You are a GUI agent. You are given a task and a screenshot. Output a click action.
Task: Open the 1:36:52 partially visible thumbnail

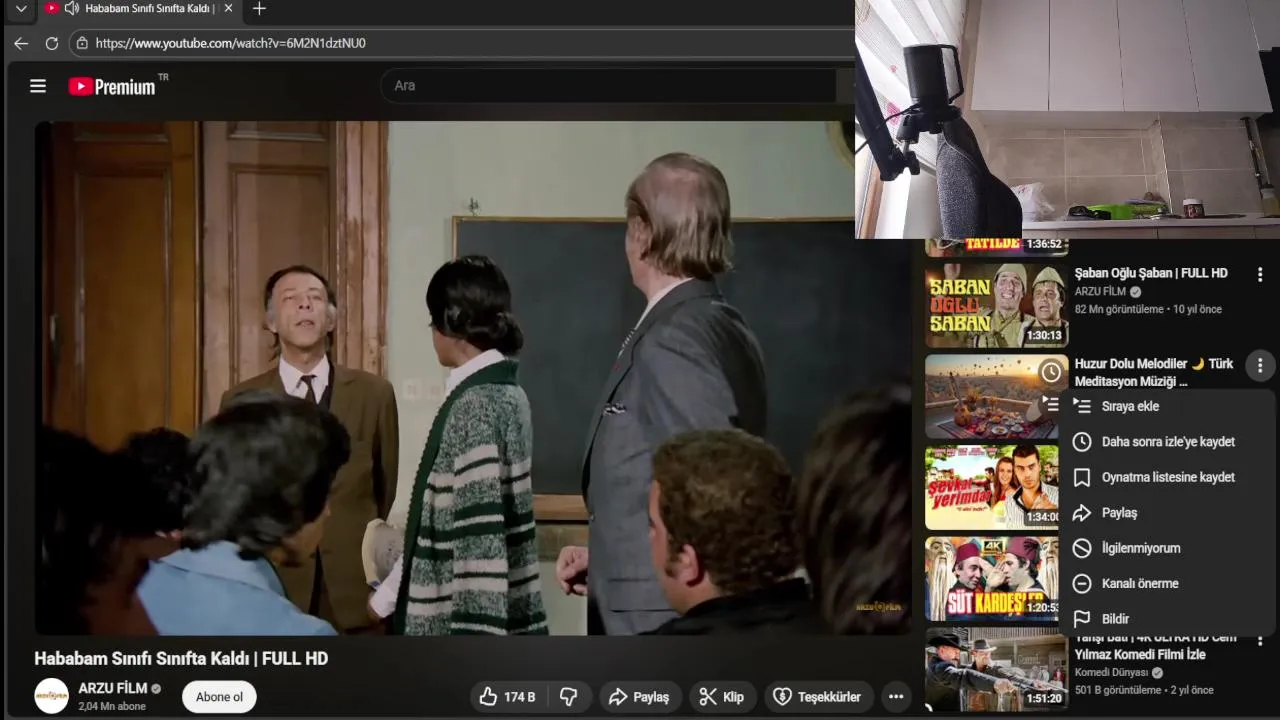(x=996, y=247)
